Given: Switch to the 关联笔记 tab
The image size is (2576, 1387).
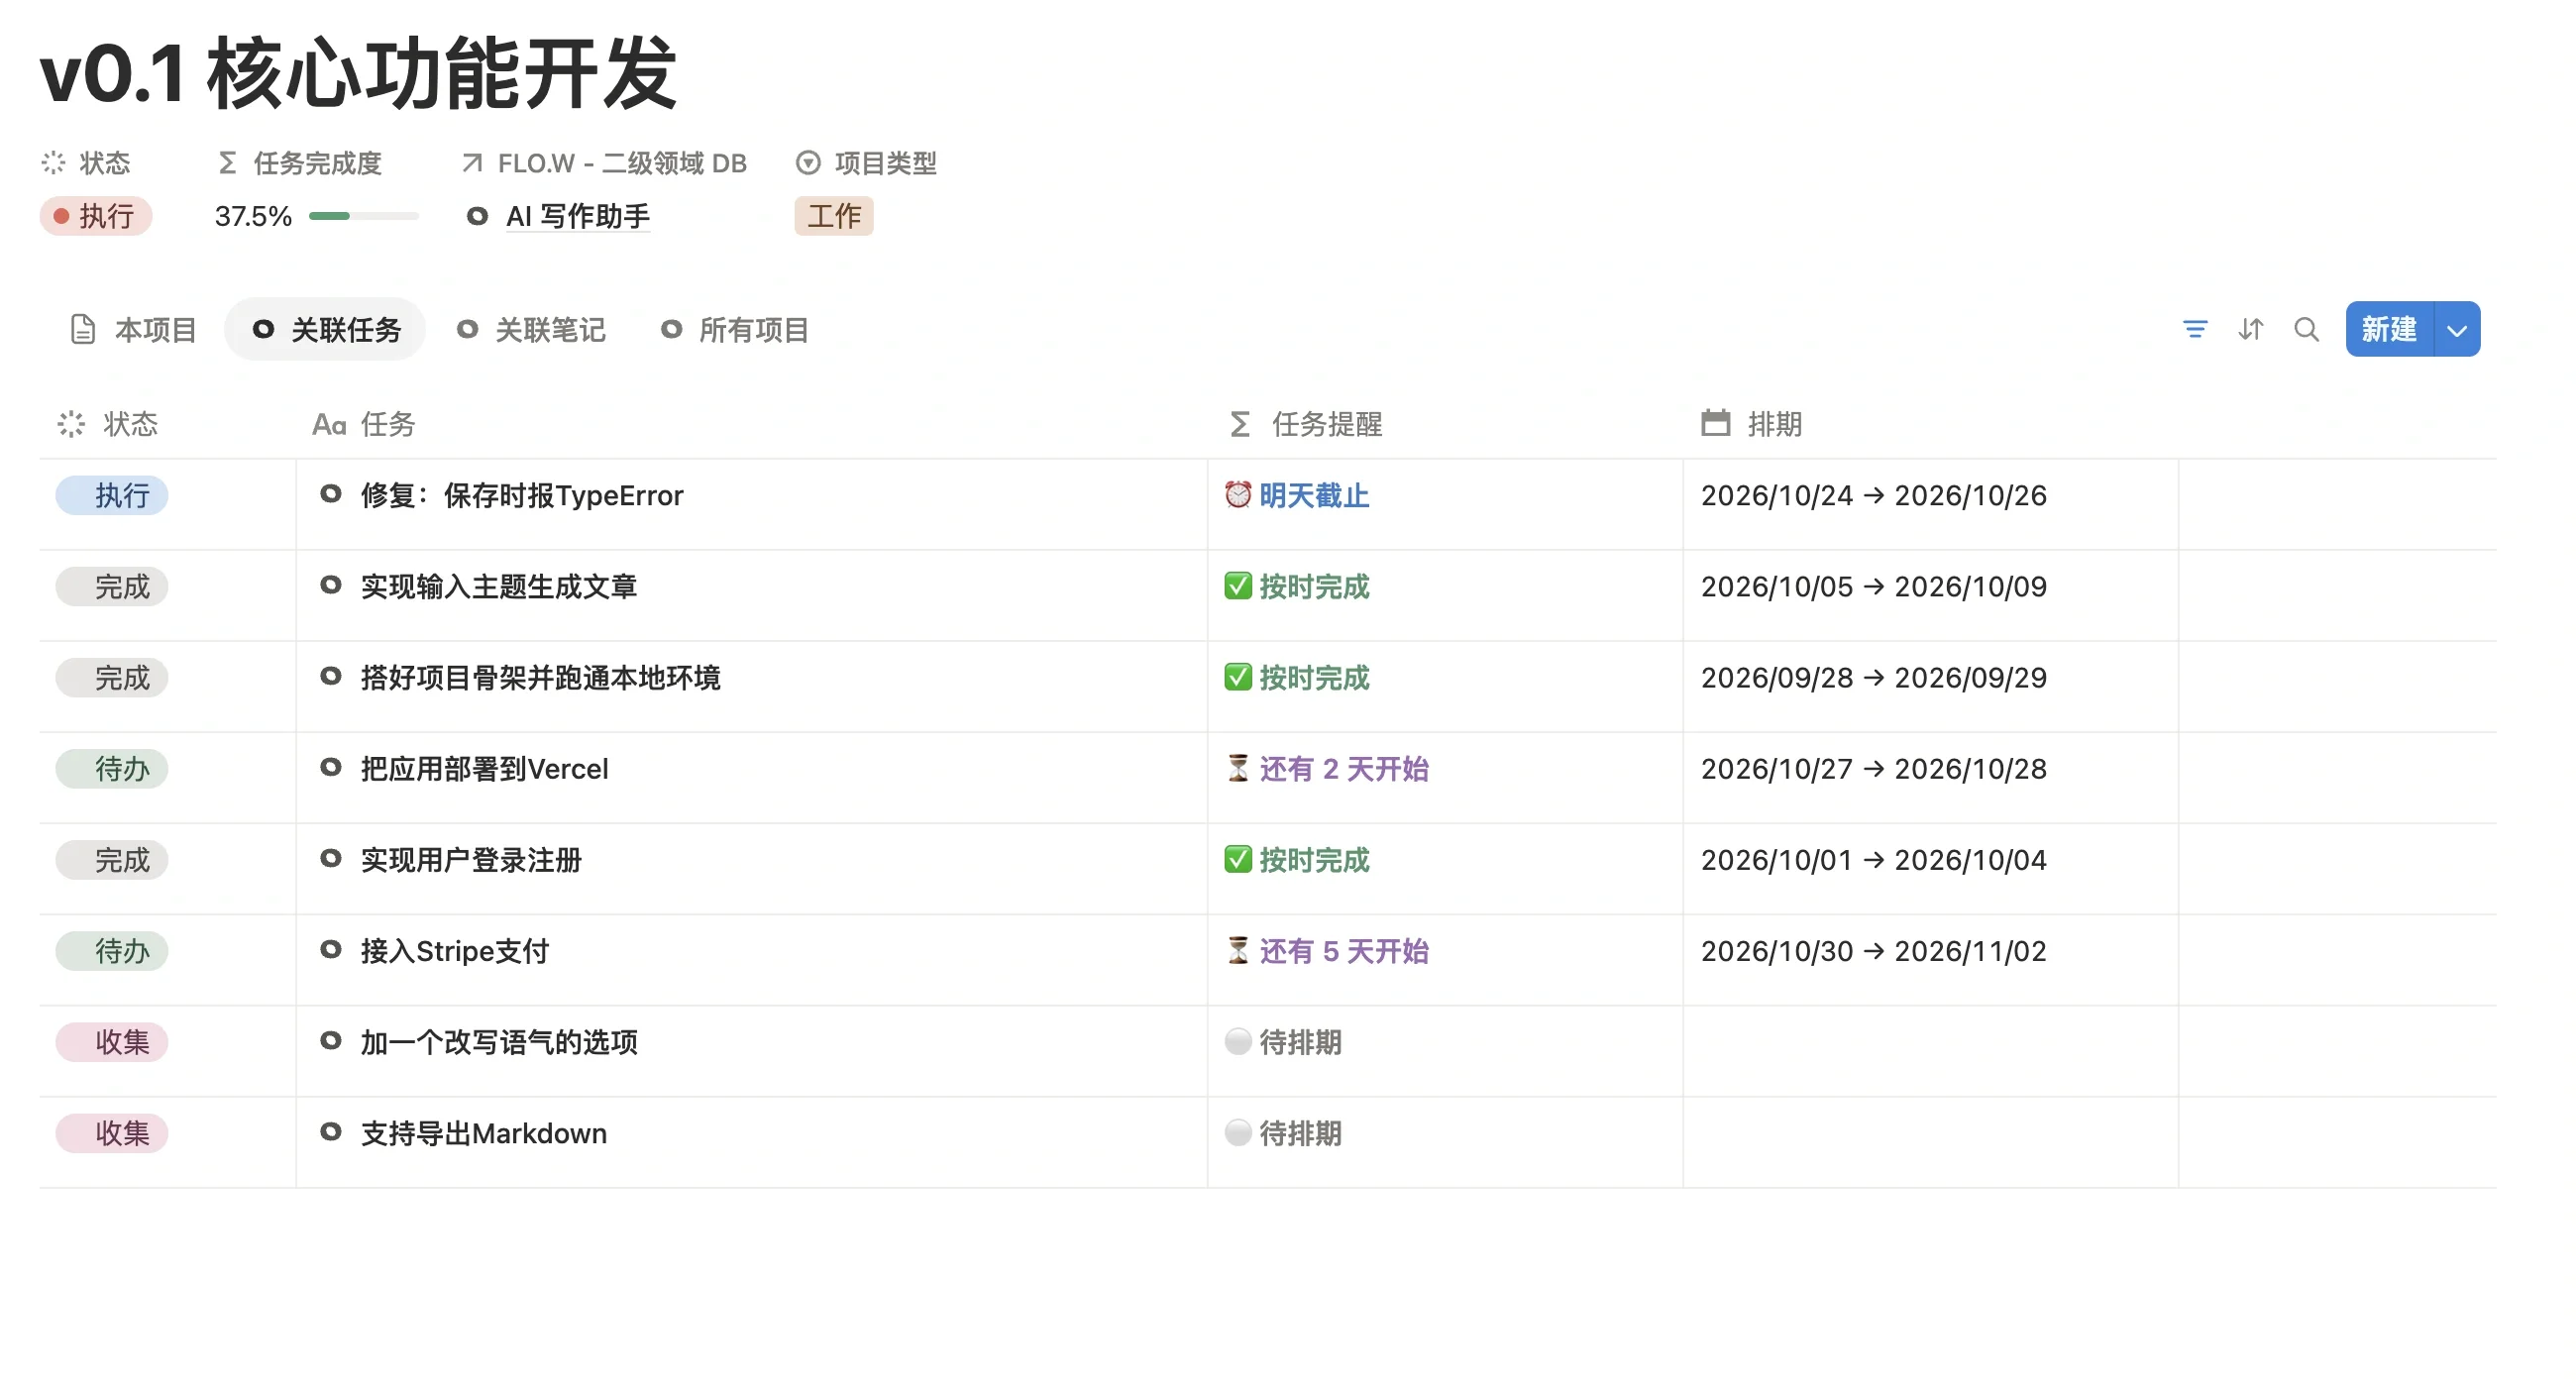Looking at the screenshot, I should coord(531,329).
